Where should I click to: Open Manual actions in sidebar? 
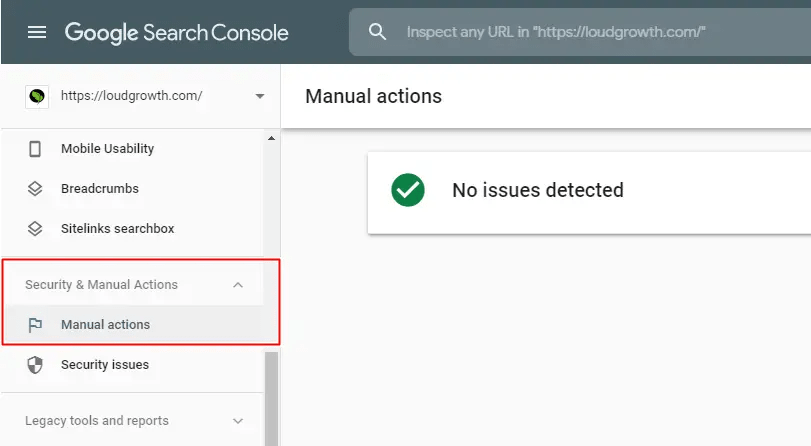coord(106,324)
